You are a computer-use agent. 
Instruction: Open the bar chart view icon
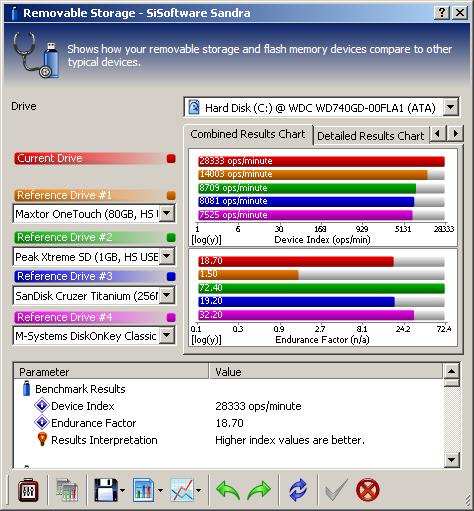(144, 490)
